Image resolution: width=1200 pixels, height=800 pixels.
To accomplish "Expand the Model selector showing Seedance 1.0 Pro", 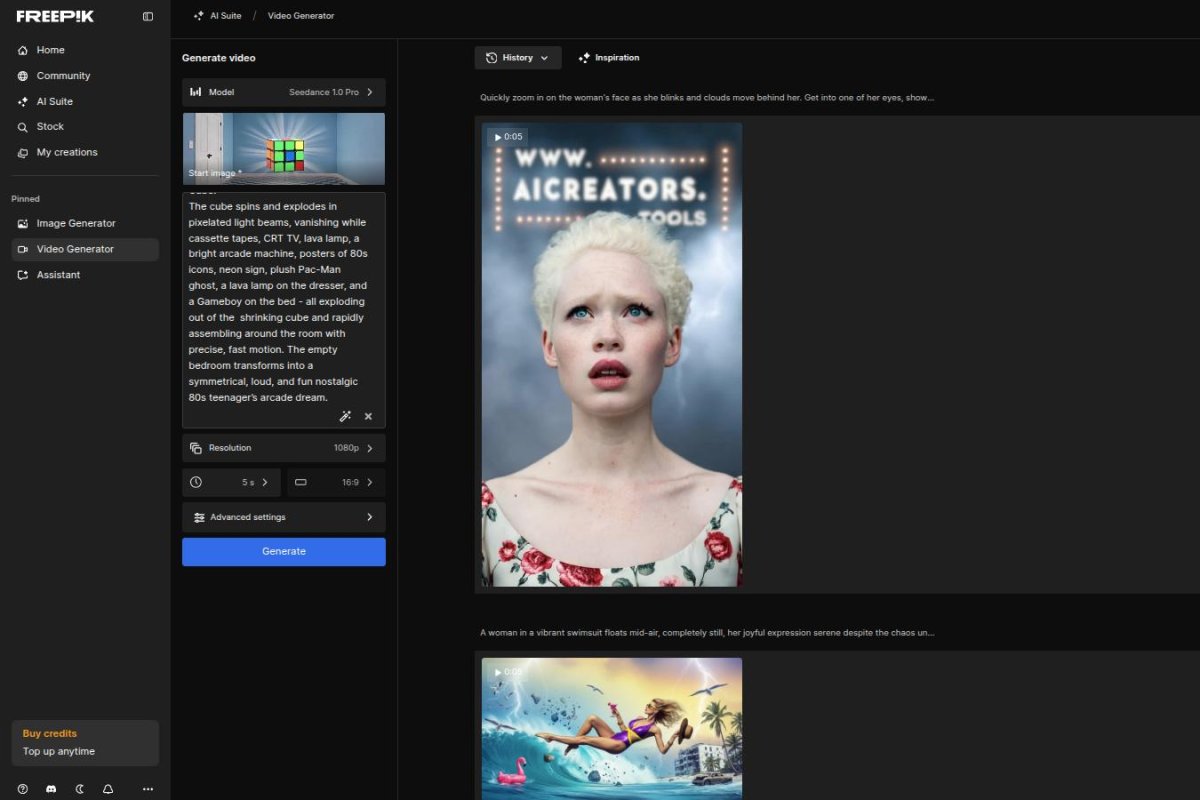I will [283, 91].
